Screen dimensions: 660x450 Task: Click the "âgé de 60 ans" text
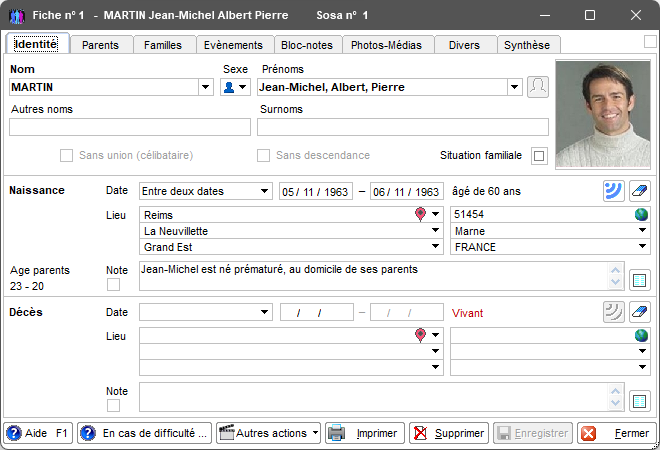[x=487, y=192]
